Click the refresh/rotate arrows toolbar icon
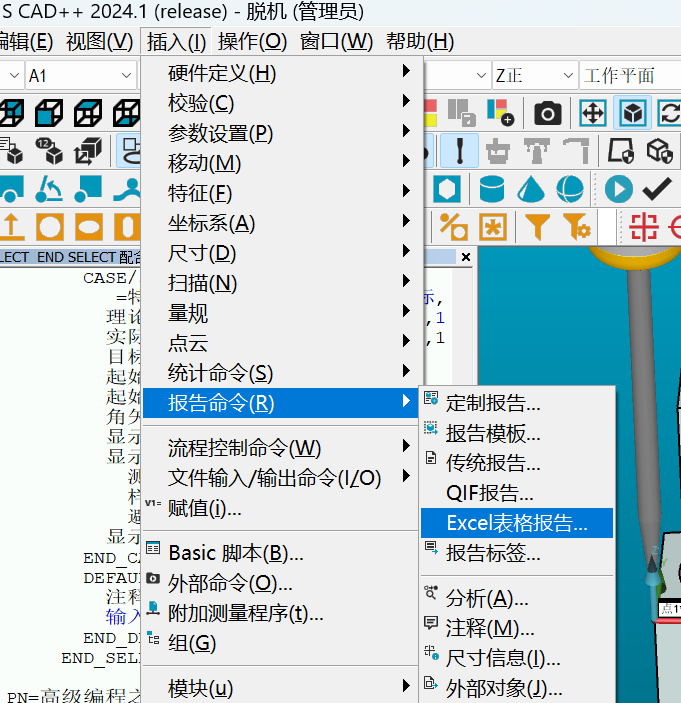Image resolution: width=681 pixels, height=703 pixels. 669,113
